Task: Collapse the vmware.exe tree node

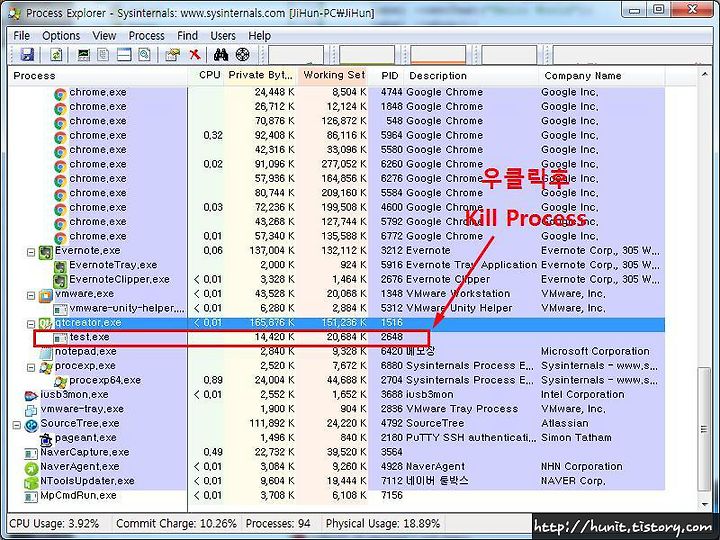Action: (31, 295)
